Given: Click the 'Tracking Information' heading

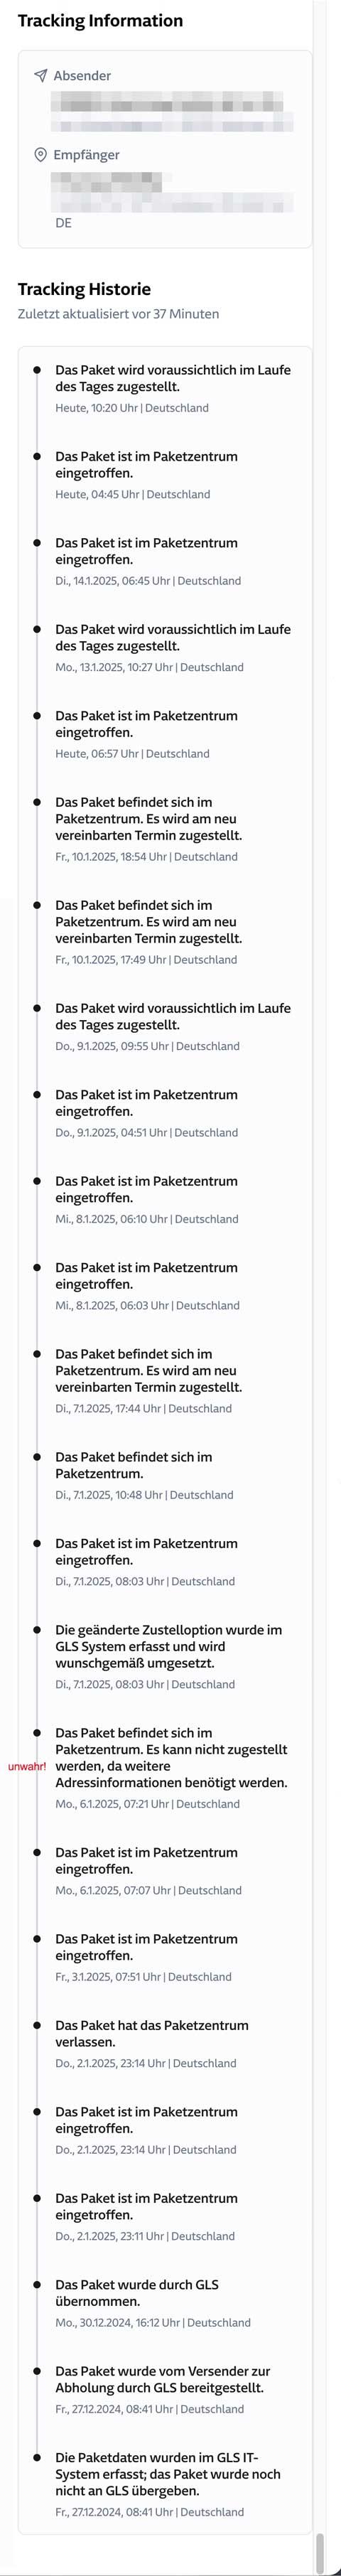Looking at the screenshot, I should [x=100, y=21].
